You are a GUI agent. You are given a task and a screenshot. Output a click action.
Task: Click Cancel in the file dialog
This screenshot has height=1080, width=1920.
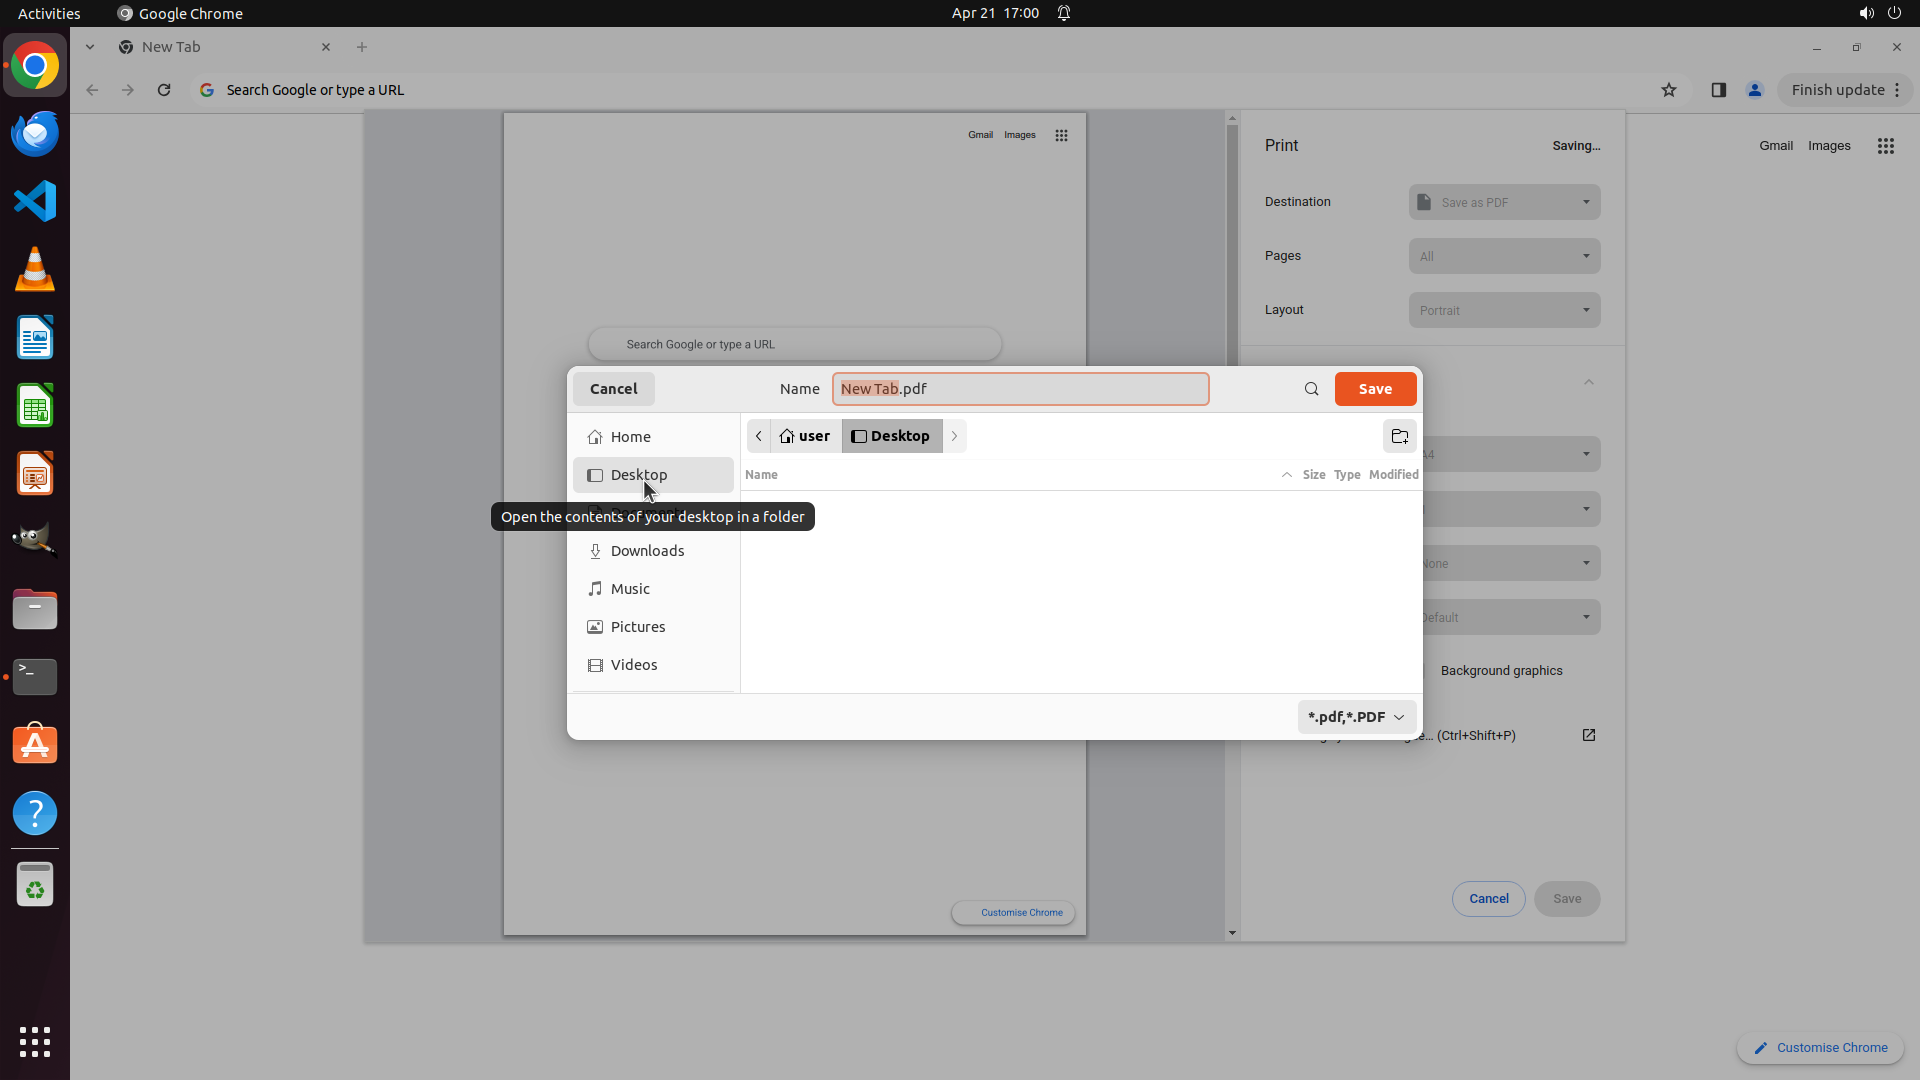click(613, 389)
